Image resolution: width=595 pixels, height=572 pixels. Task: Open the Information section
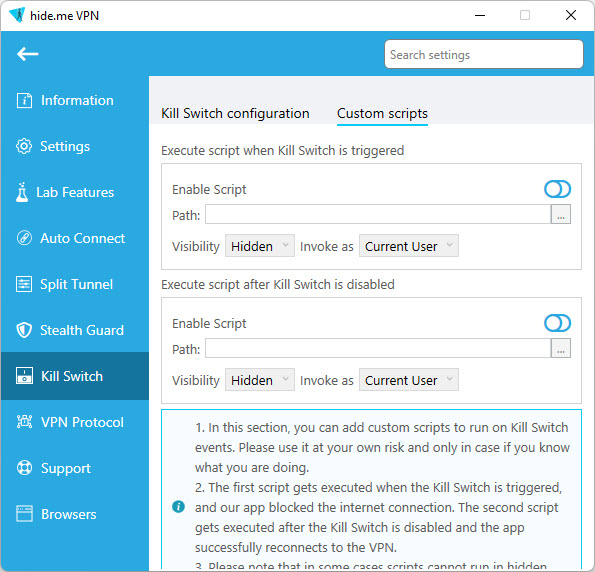[x=75, y=101]
